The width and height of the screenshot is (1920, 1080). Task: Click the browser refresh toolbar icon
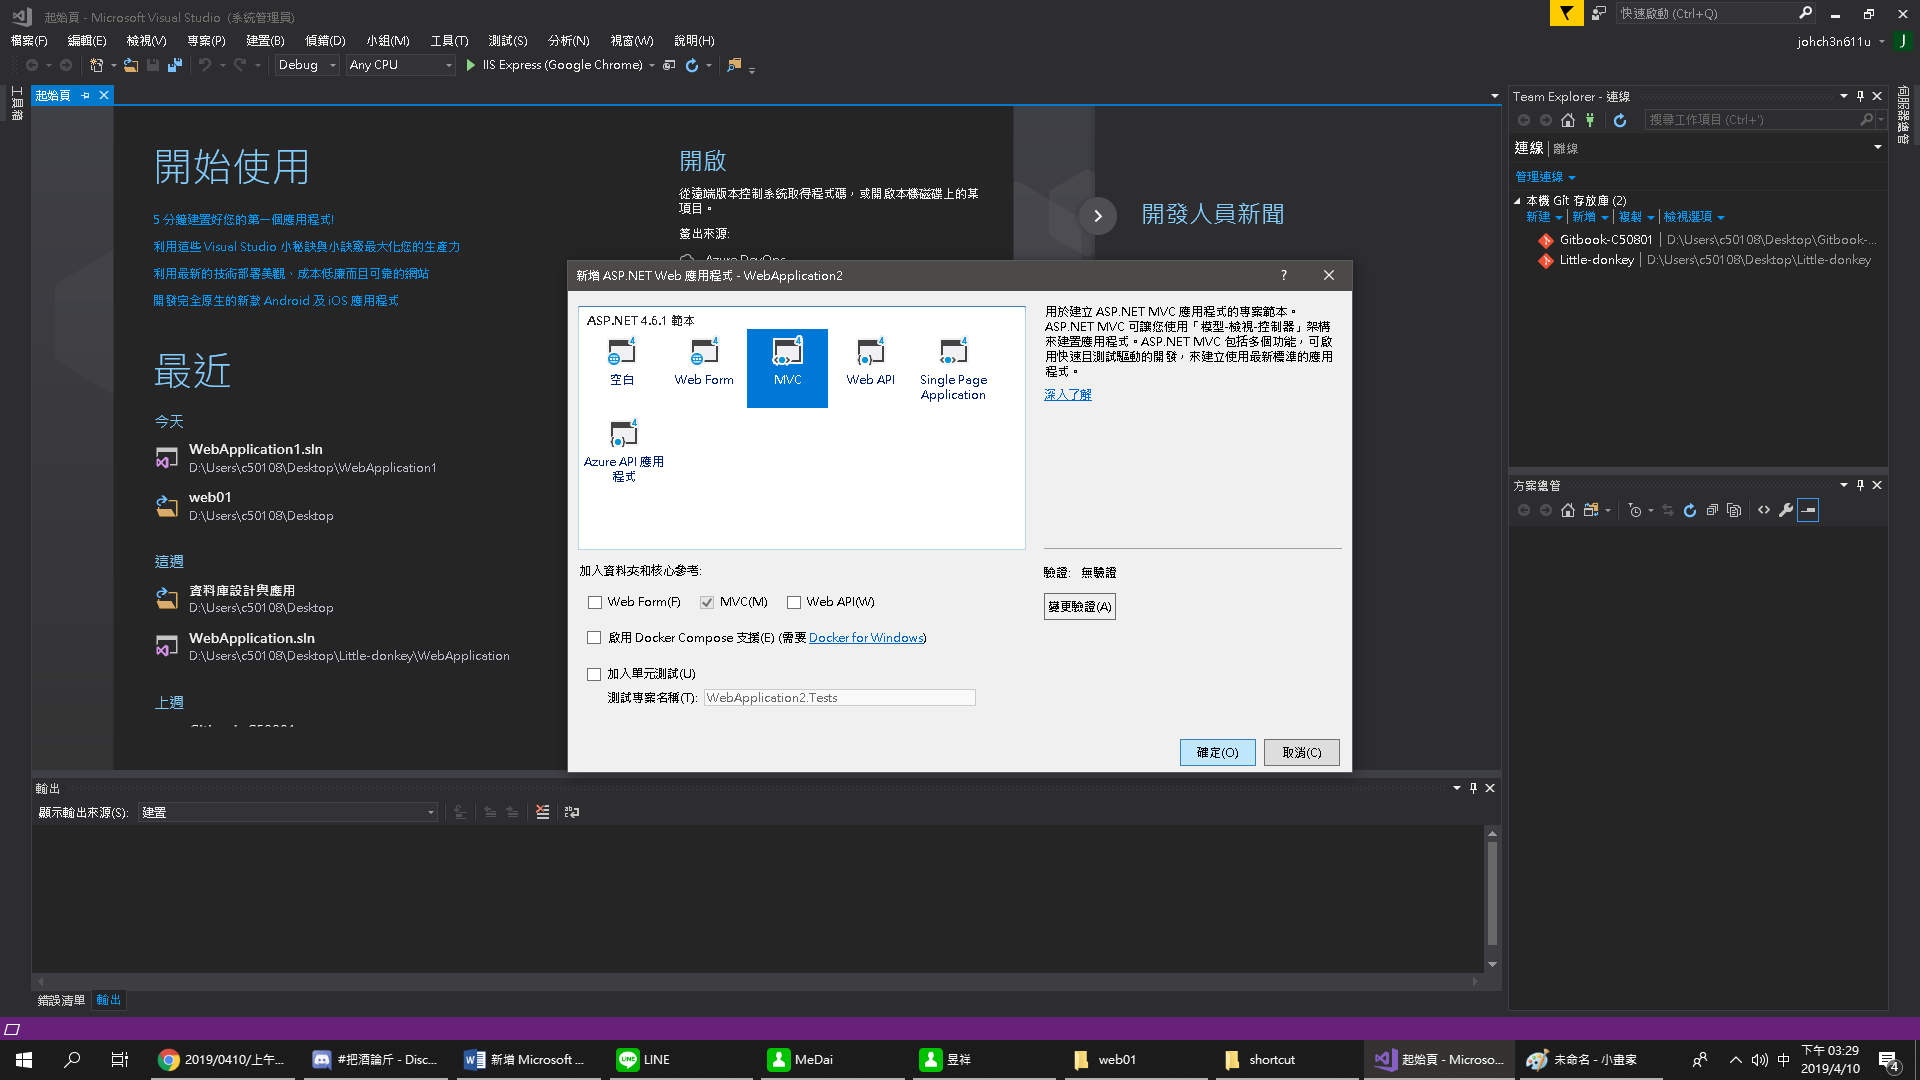click(691, 65)
